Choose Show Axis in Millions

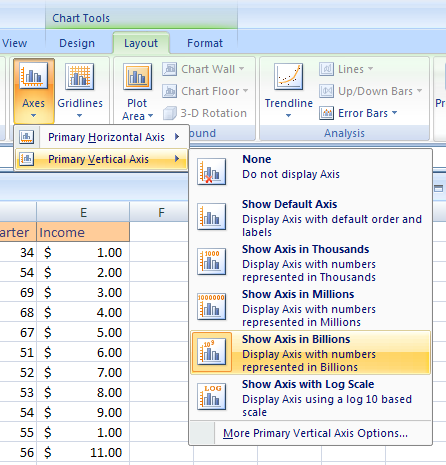(310, 308)
